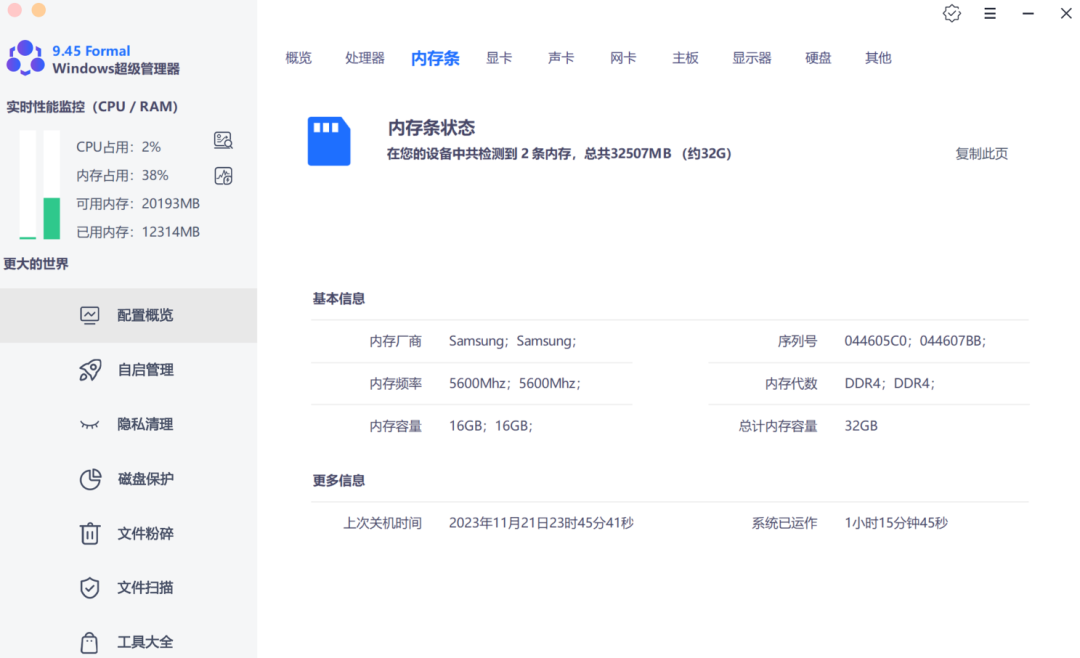The width and height of the screenshot is (1080, 658).
Task: Switch to the 主板 motherboard tab
Action: (x=685, y=57)
